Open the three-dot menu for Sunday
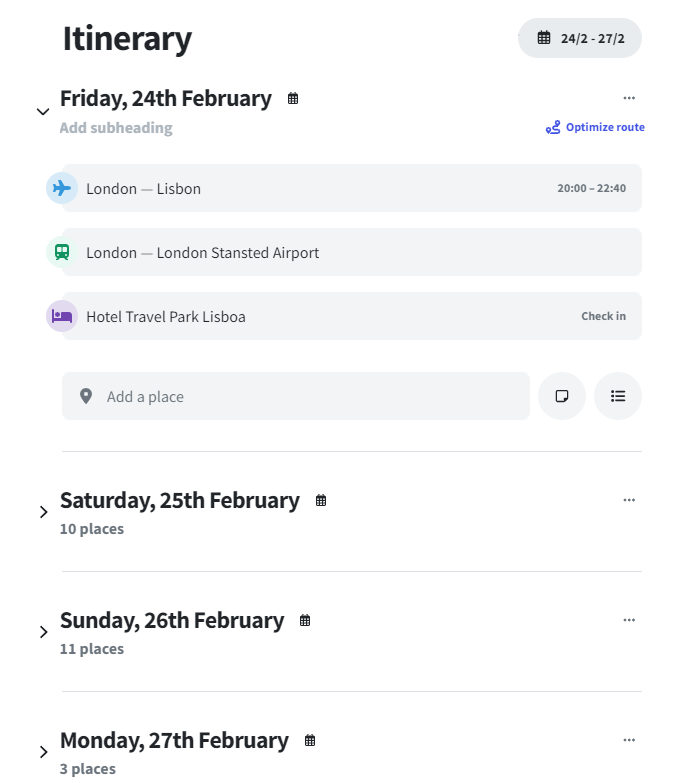Screen dimensions: 683x783 pyautogui.click(x=629, y=620)
